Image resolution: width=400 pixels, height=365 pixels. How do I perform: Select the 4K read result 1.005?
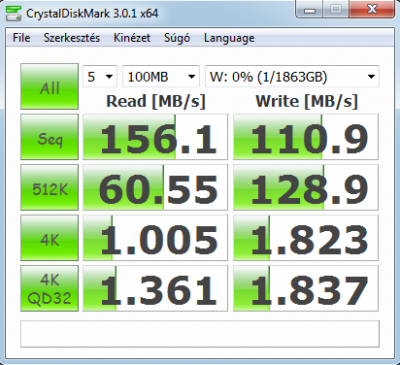point(155,238)
